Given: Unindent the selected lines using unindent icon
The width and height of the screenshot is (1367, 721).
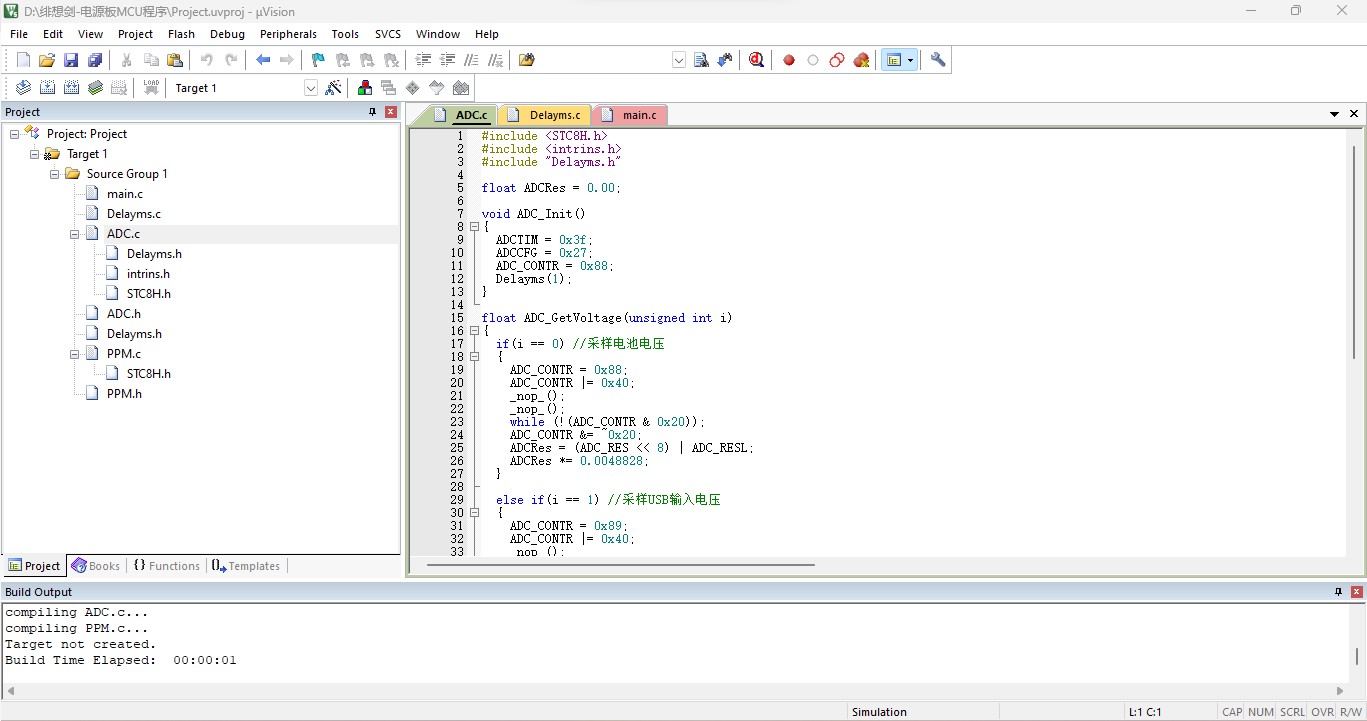Looking at the screenshot, I should (x=447, y=60).
